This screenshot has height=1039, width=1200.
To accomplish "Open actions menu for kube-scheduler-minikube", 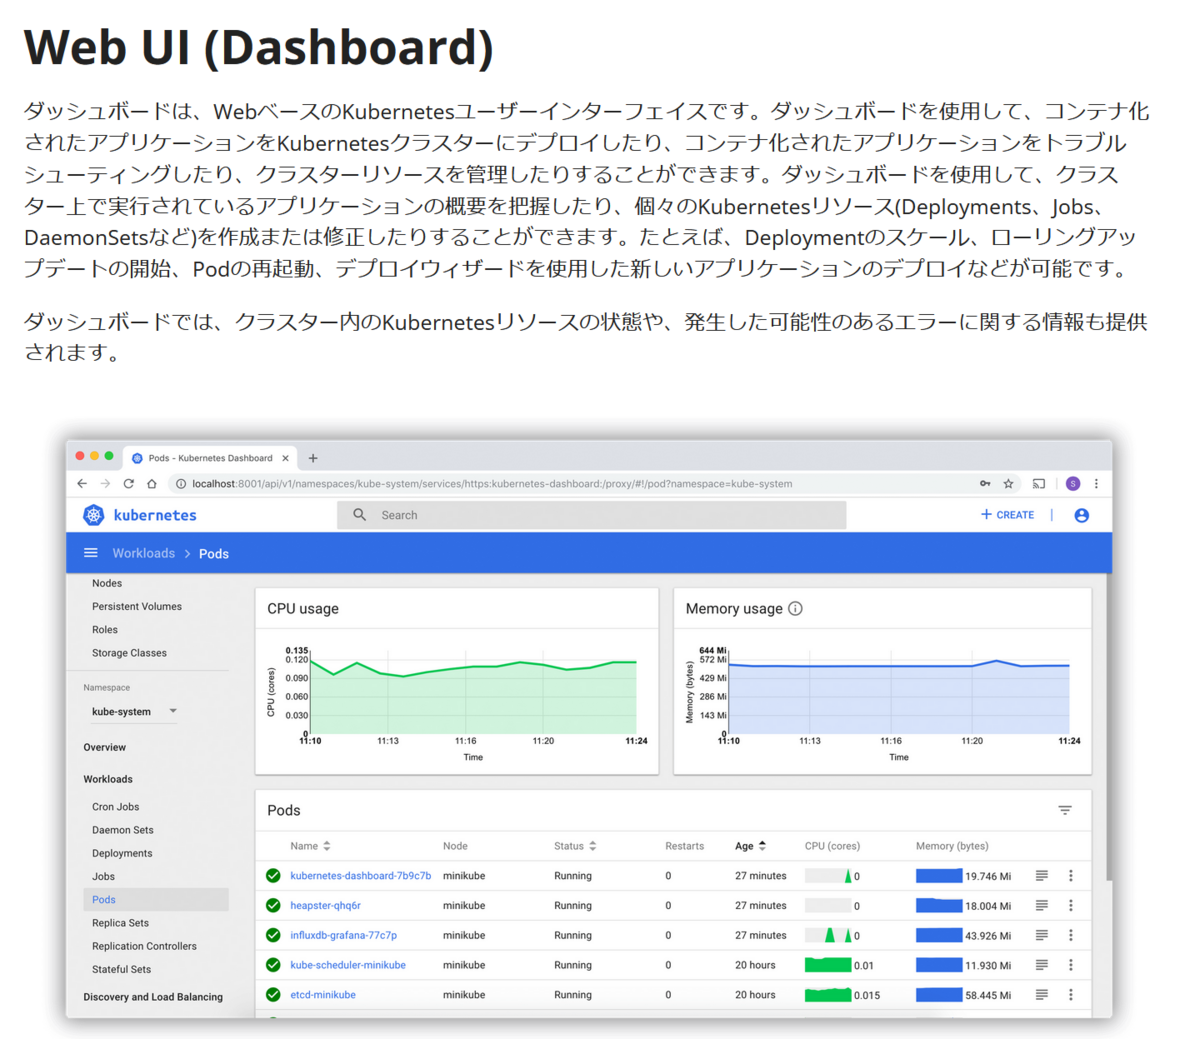I will pos(1070,965).
